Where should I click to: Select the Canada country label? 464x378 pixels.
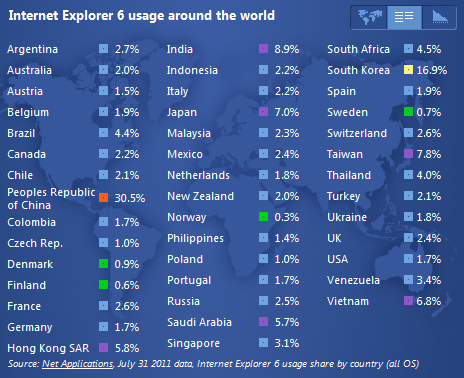[x=26, y=154]
